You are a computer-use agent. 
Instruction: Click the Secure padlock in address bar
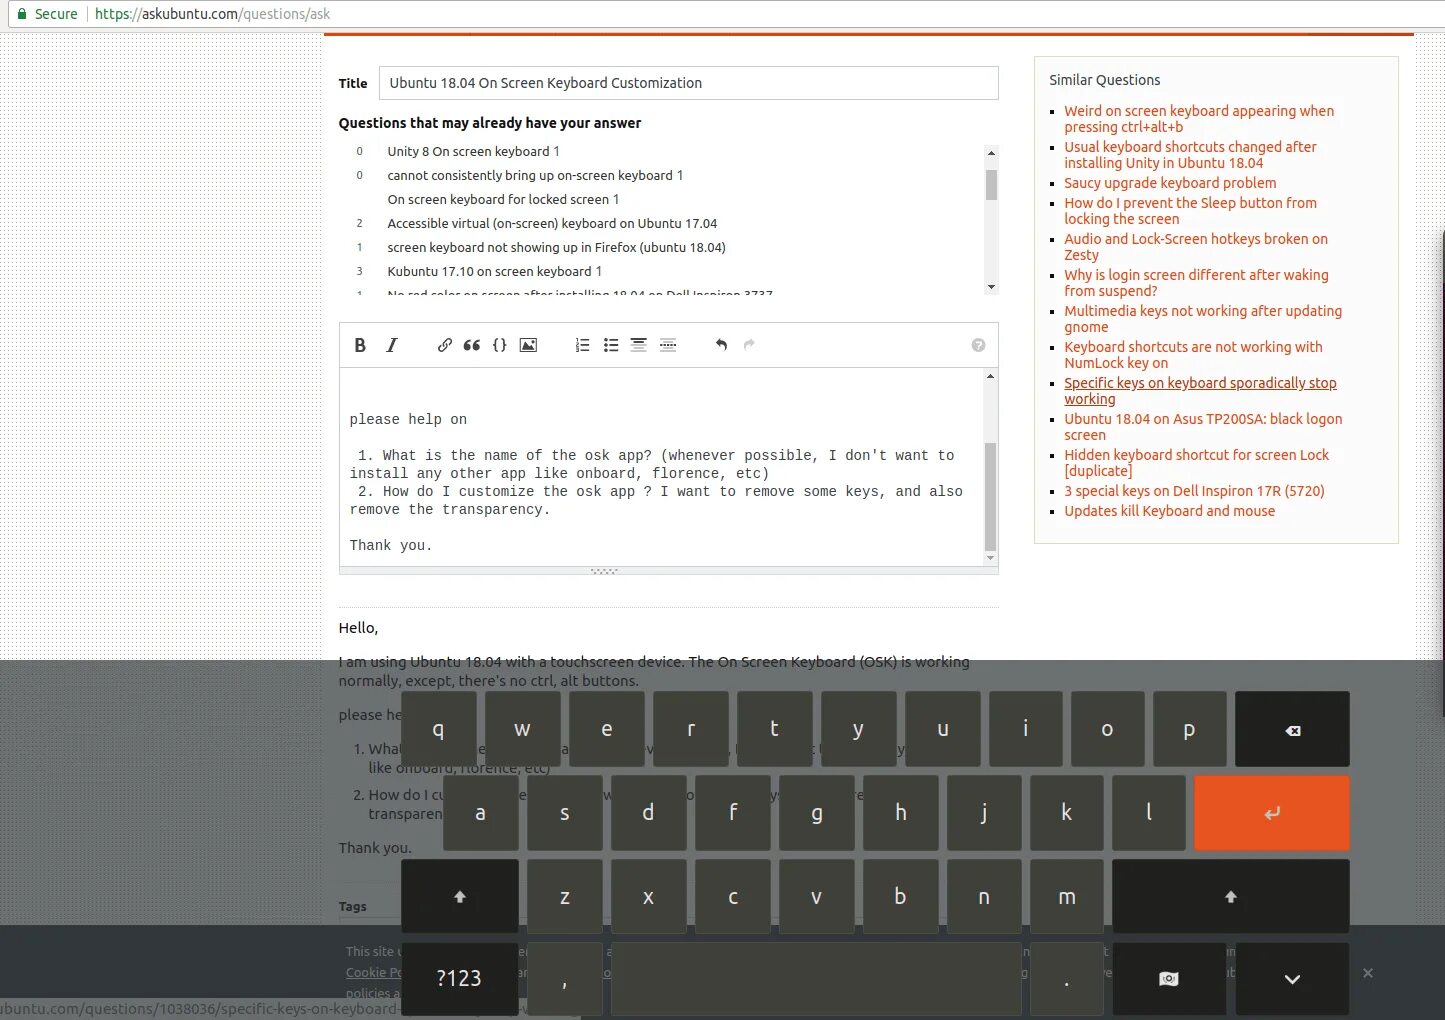(x=22, y=14)
